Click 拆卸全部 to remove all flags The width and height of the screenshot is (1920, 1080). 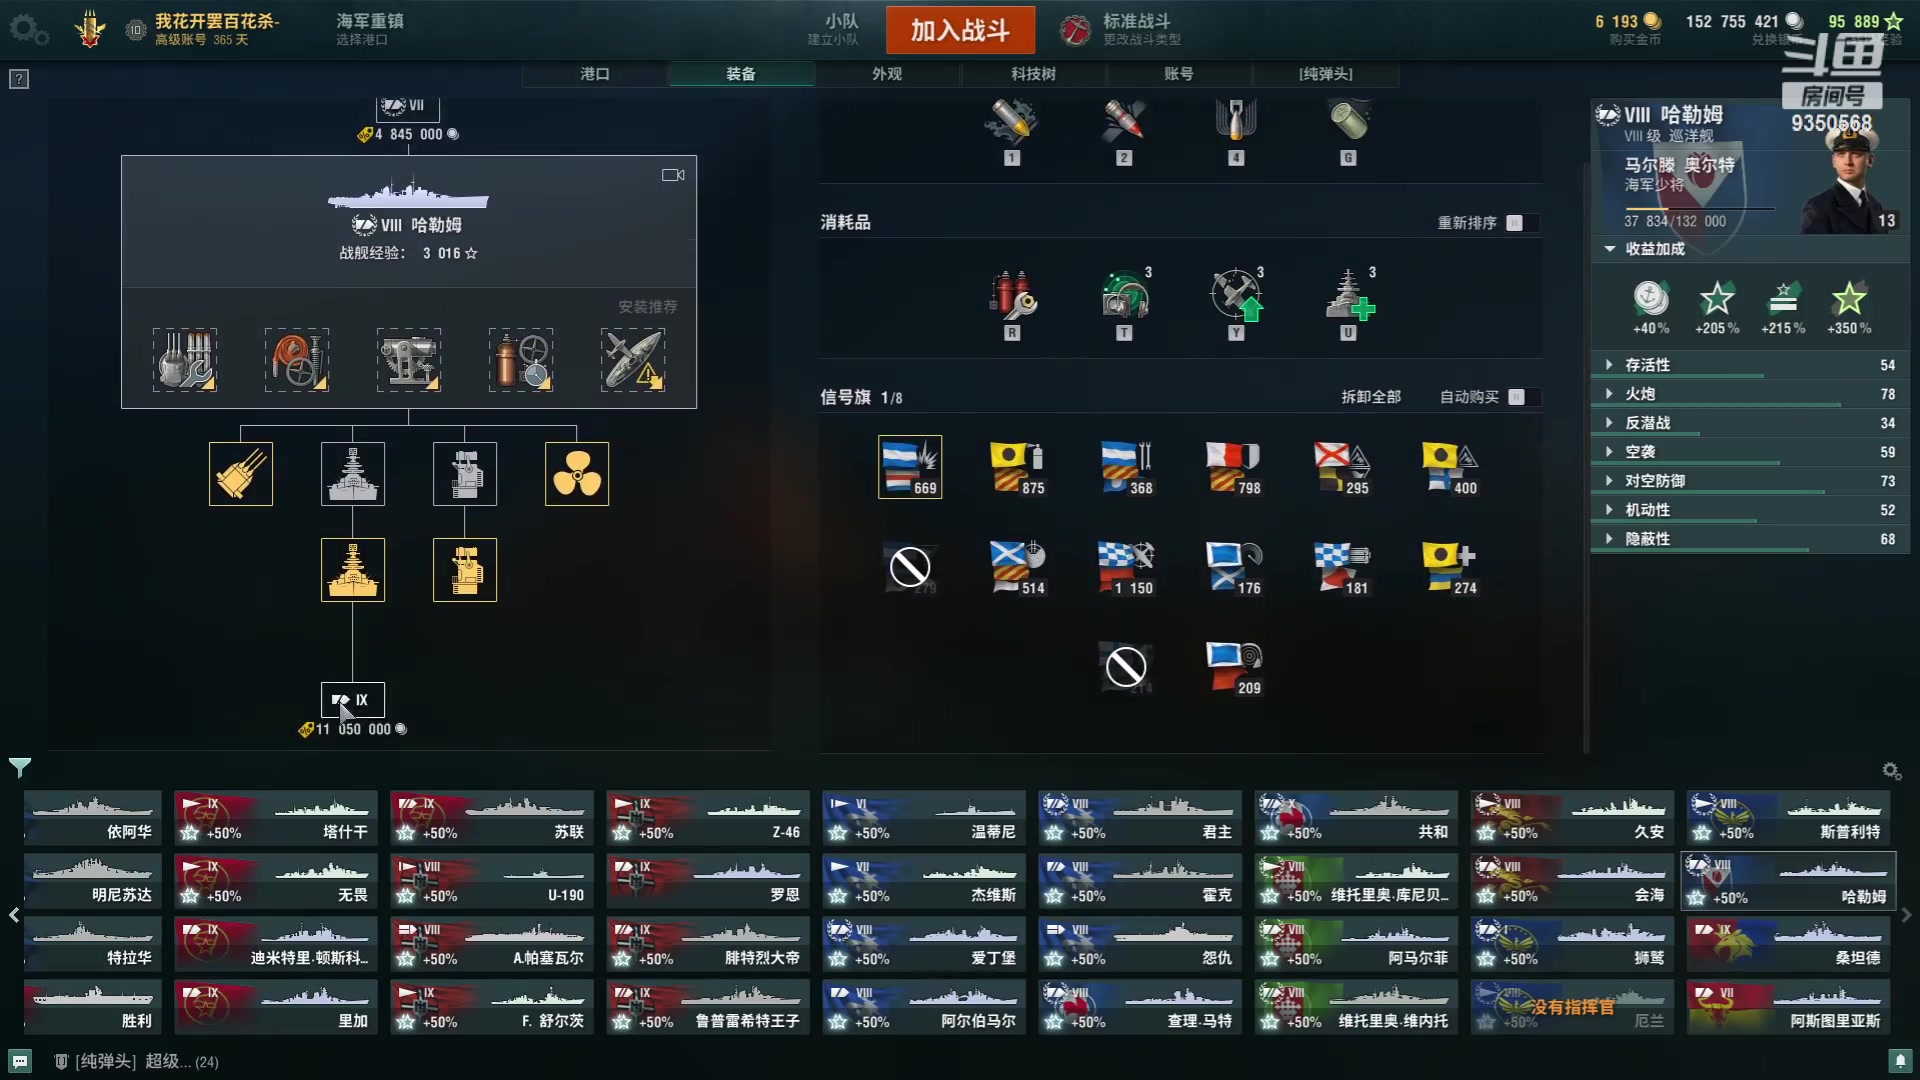[1371, 397]
